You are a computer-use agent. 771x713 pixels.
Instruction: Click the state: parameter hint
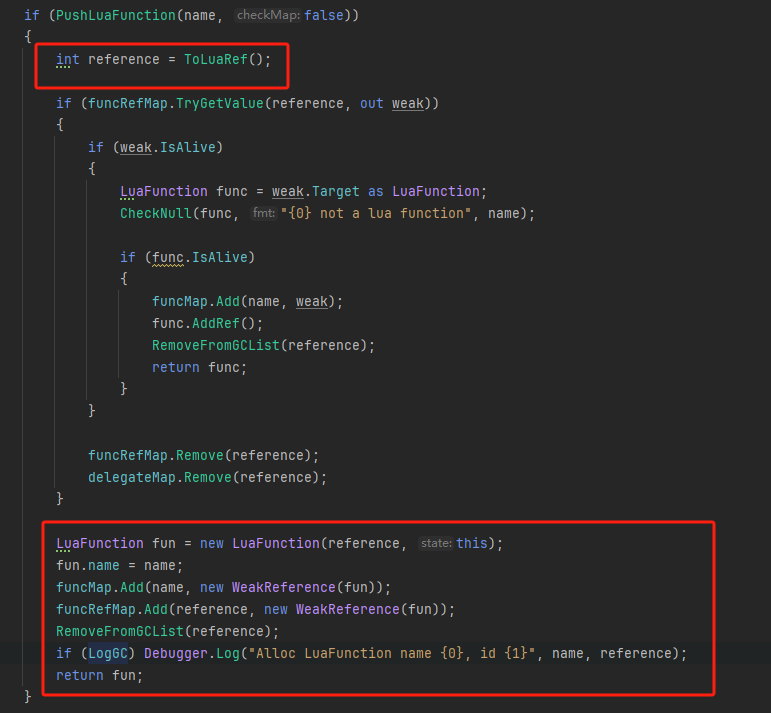(436, 543)
